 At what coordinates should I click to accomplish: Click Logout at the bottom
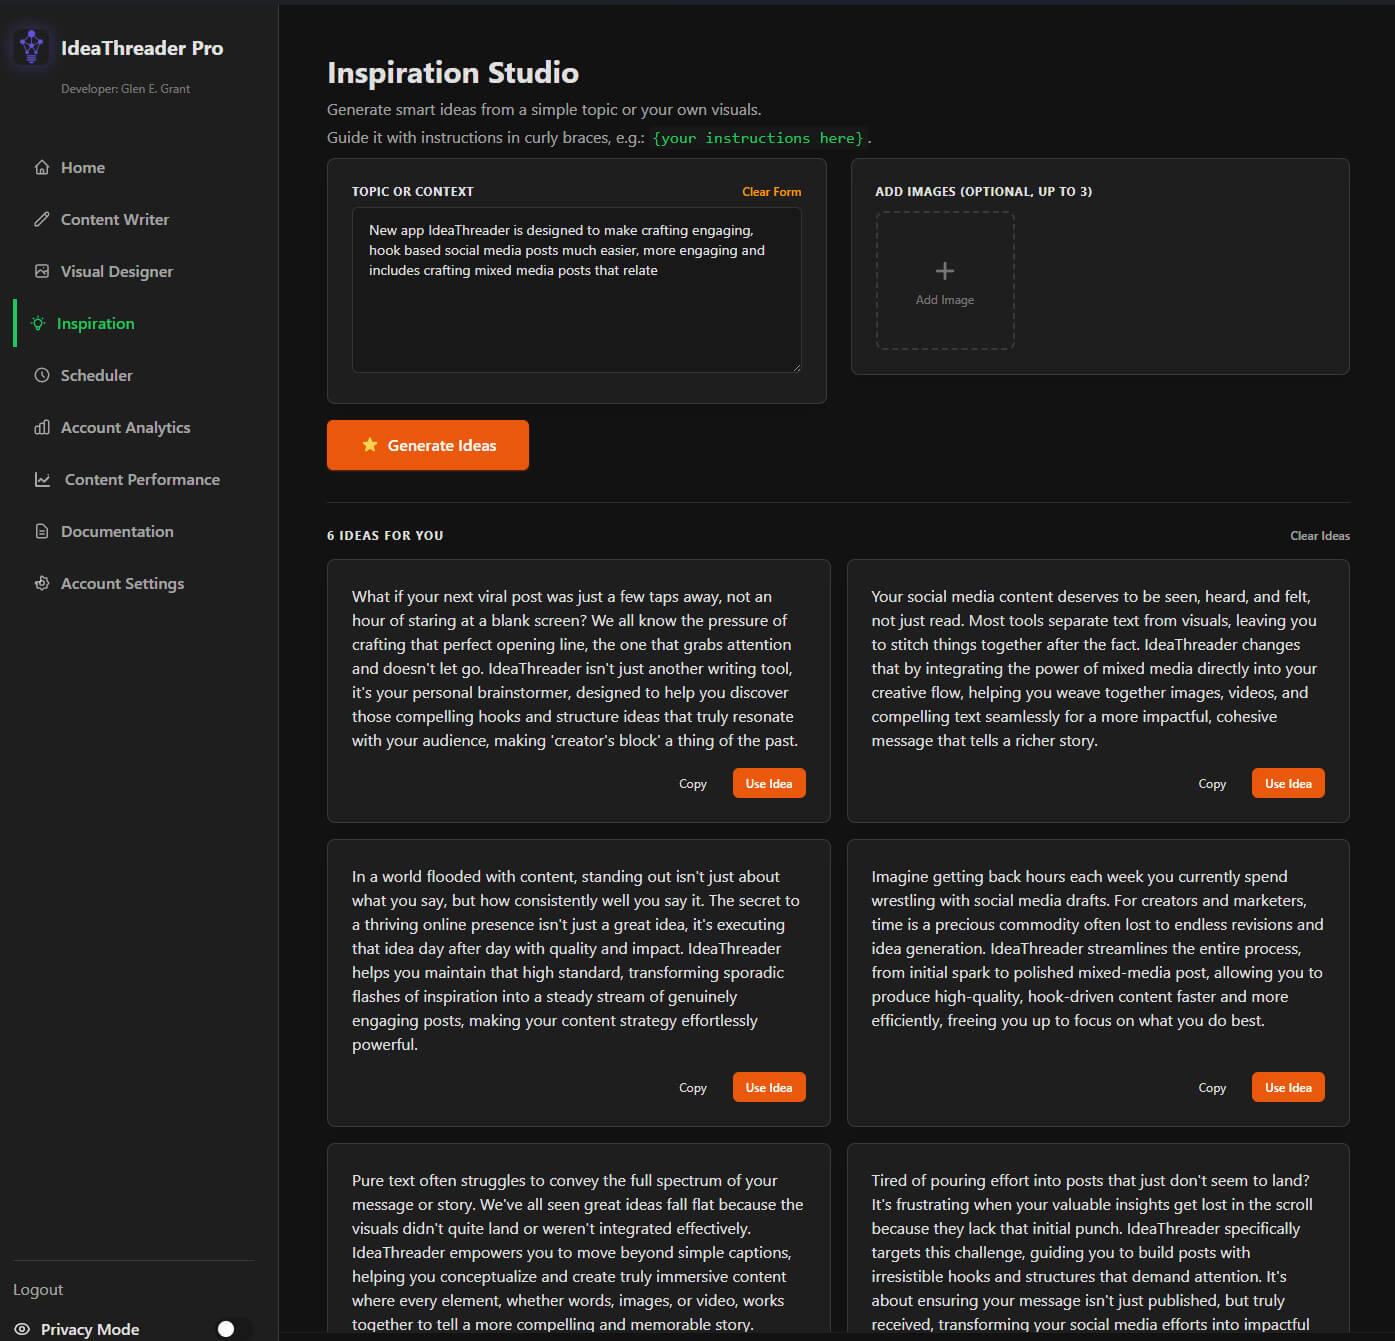38,1289
